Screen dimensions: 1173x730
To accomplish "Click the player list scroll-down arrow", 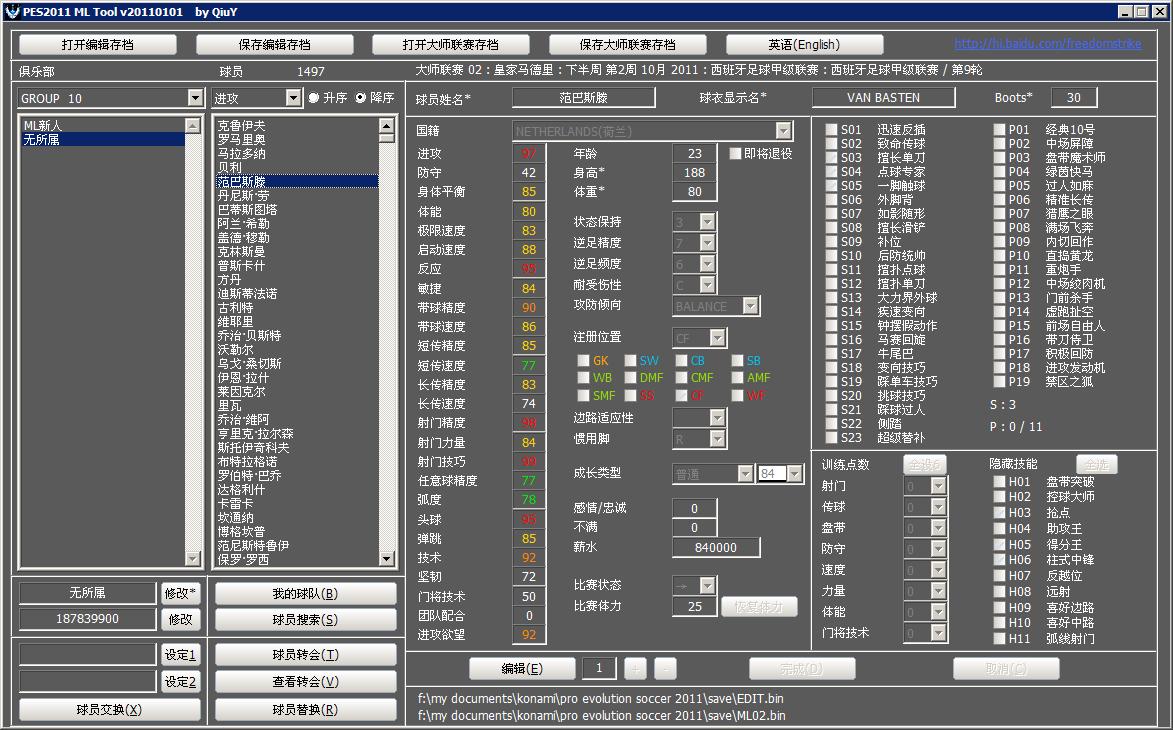I will coord(386,558).
